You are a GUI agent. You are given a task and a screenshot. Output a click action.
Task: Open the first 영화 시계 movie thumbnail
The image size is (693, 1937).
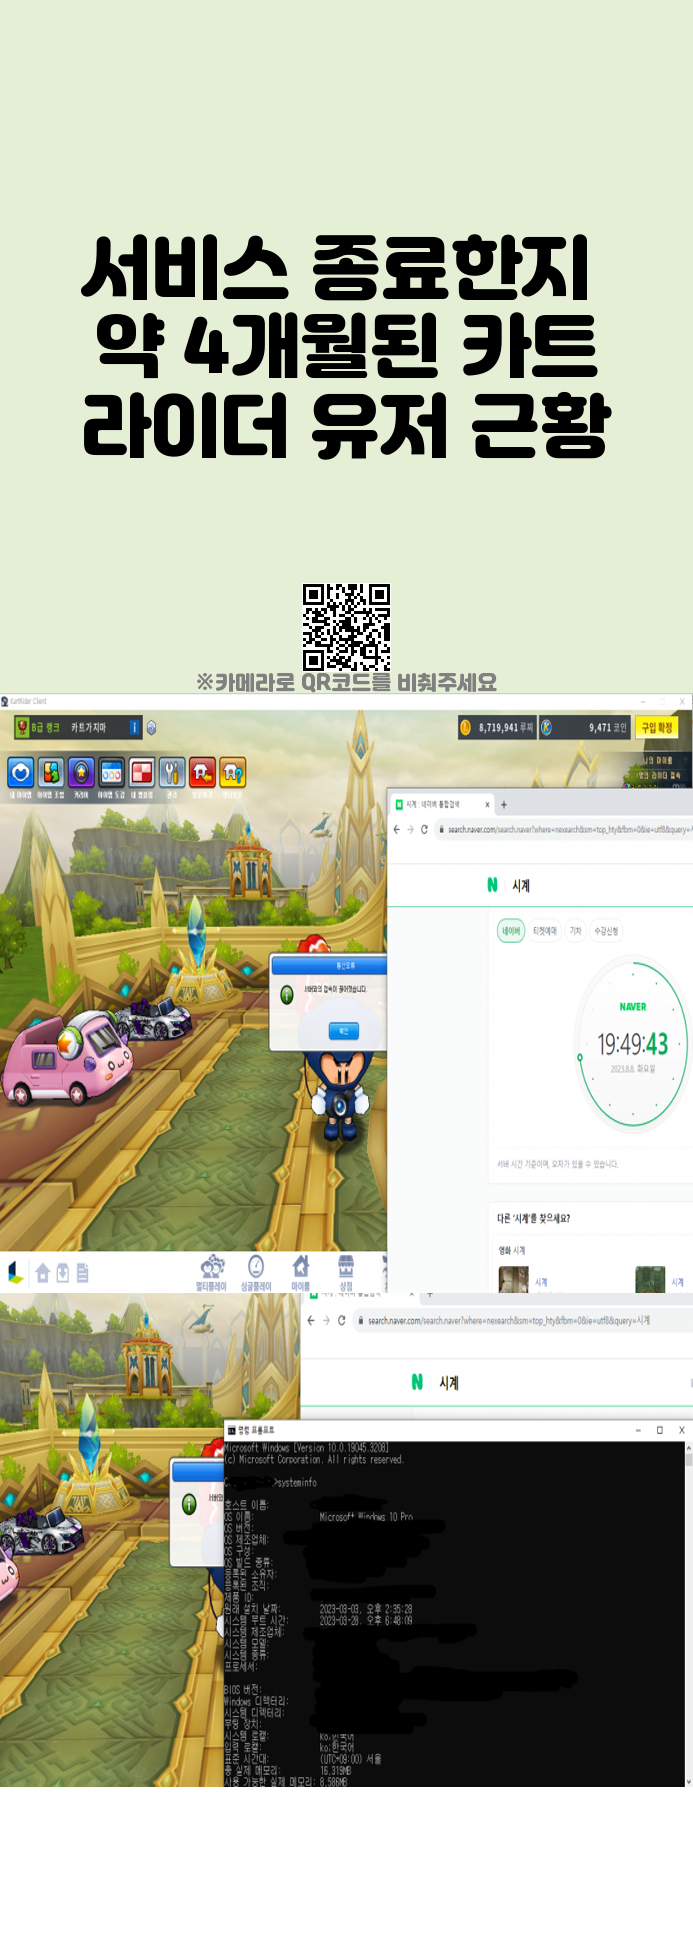point(513,1279)
